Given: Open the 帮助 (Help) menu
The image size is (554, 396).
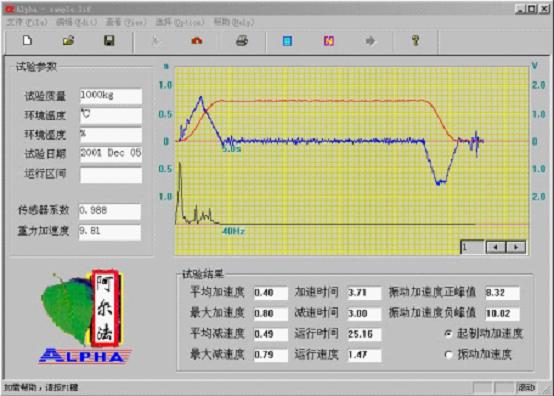Looking at the screenshot, I should click(x=234, y=22).
